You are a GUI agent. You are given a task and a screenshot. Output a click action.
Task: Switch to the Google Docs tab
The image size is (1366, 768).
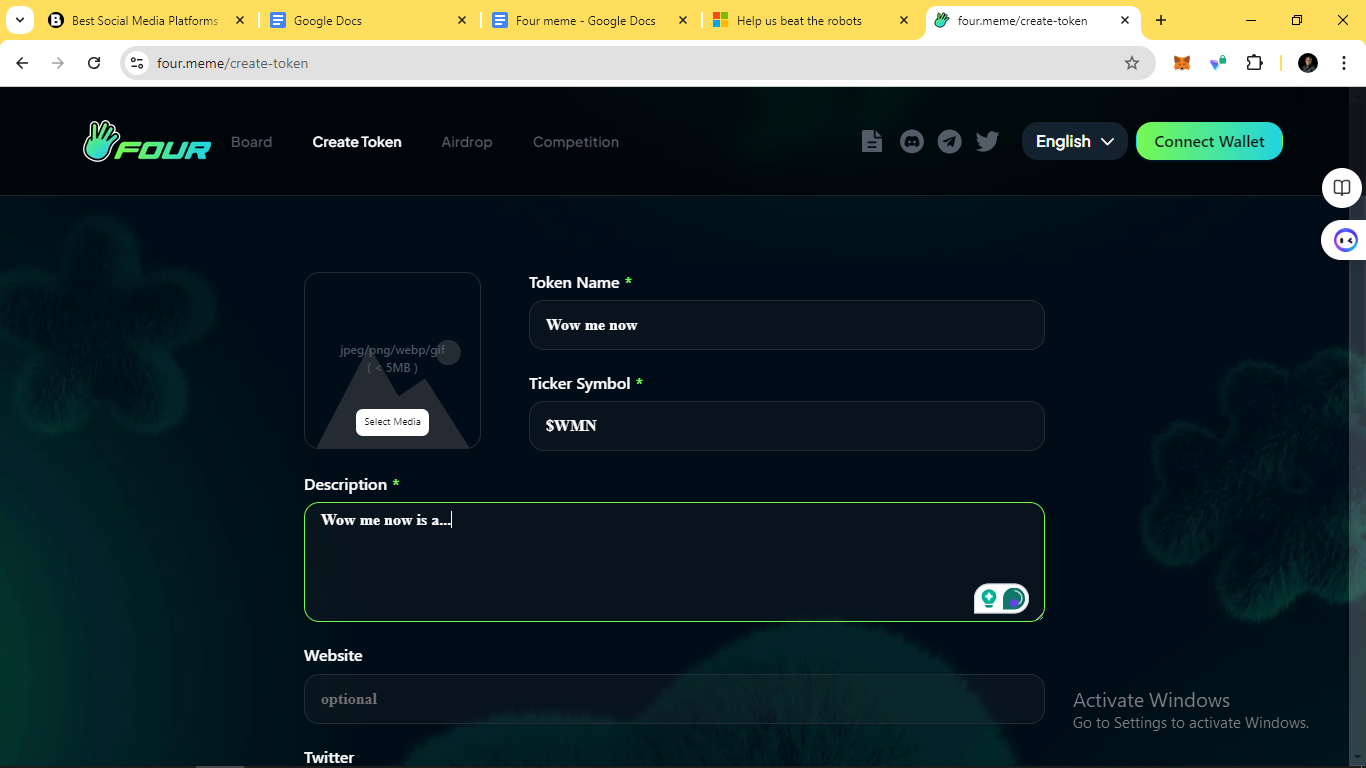pos(369,20)
